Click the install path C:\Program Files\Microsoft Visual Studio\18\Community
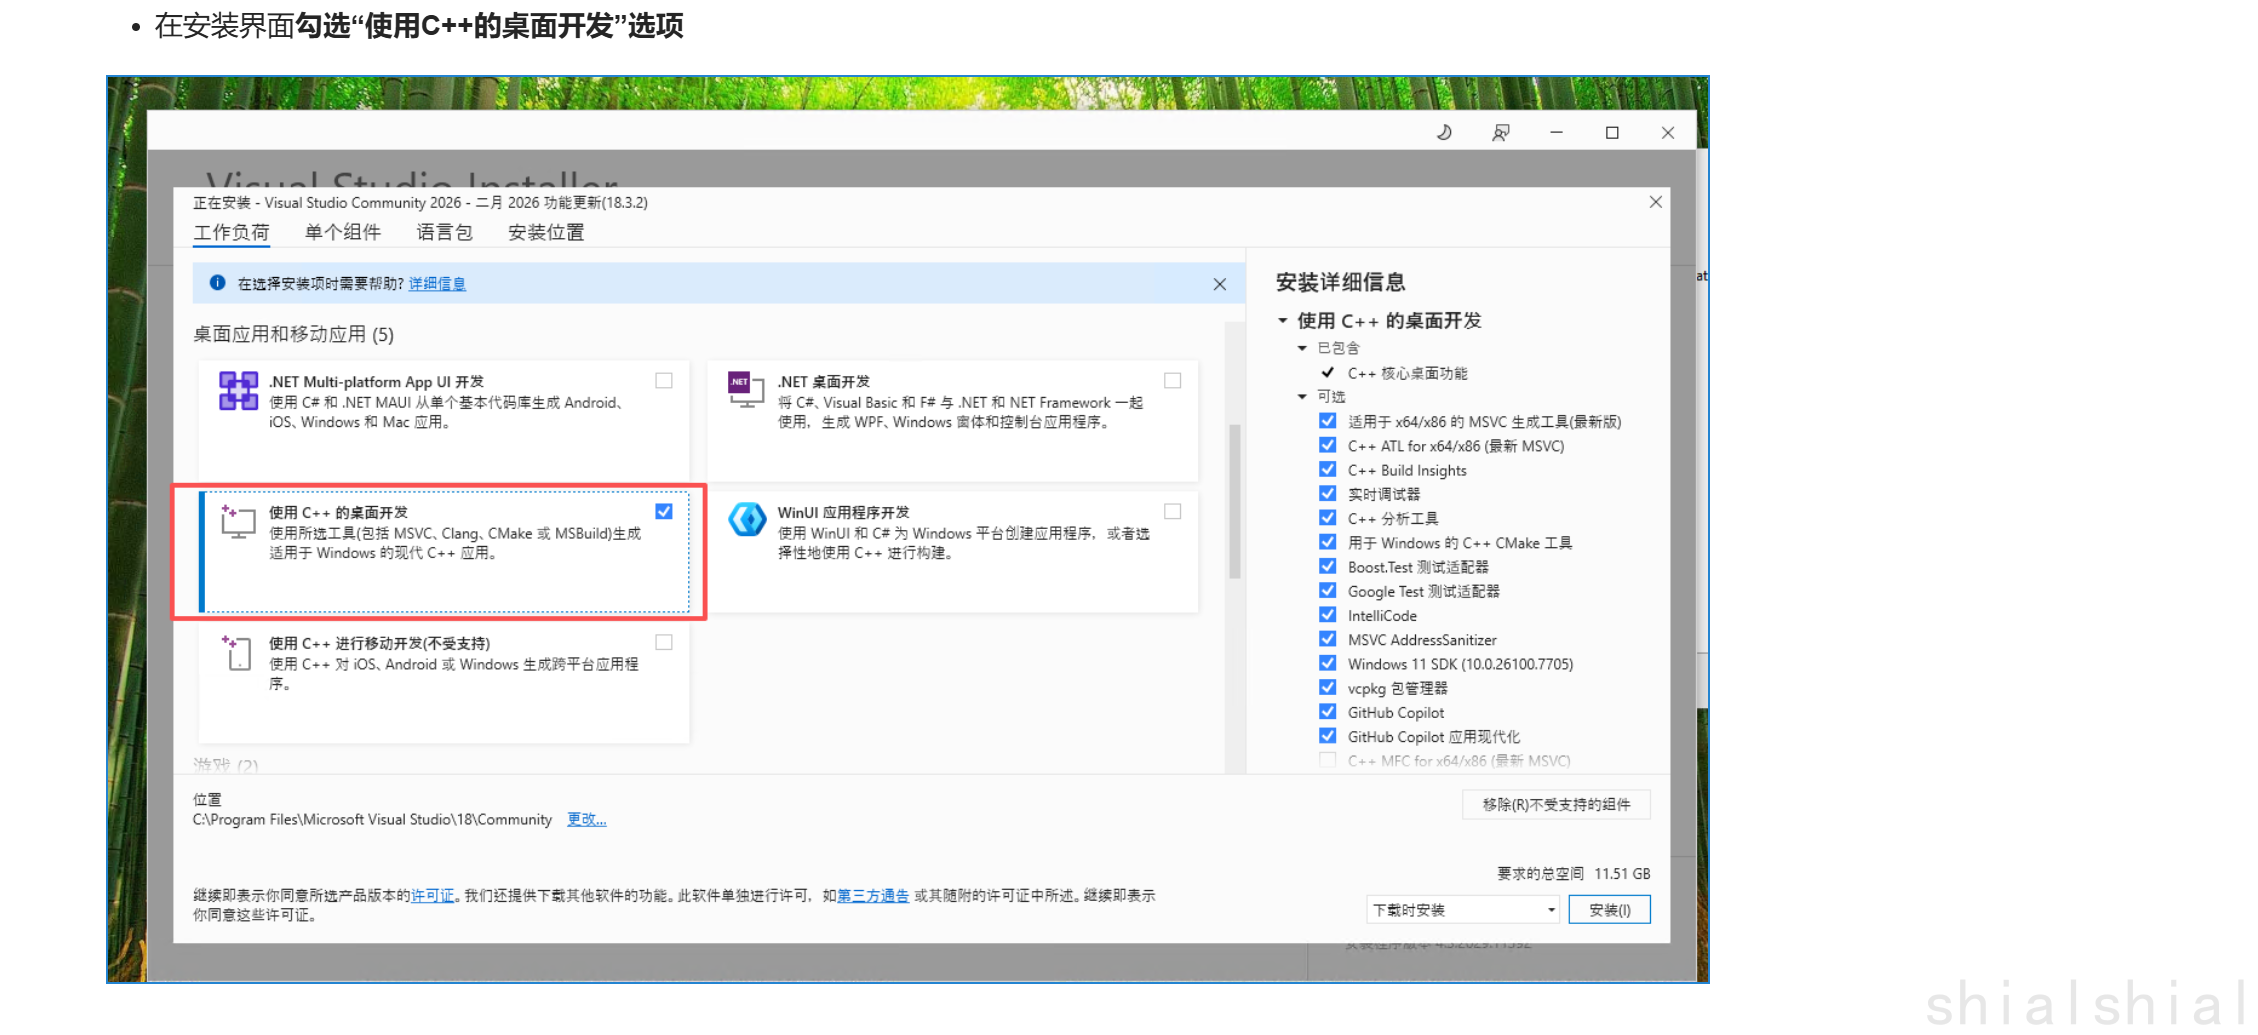The width and height of the screenshot is (2258, 1035). click(372, 820)
